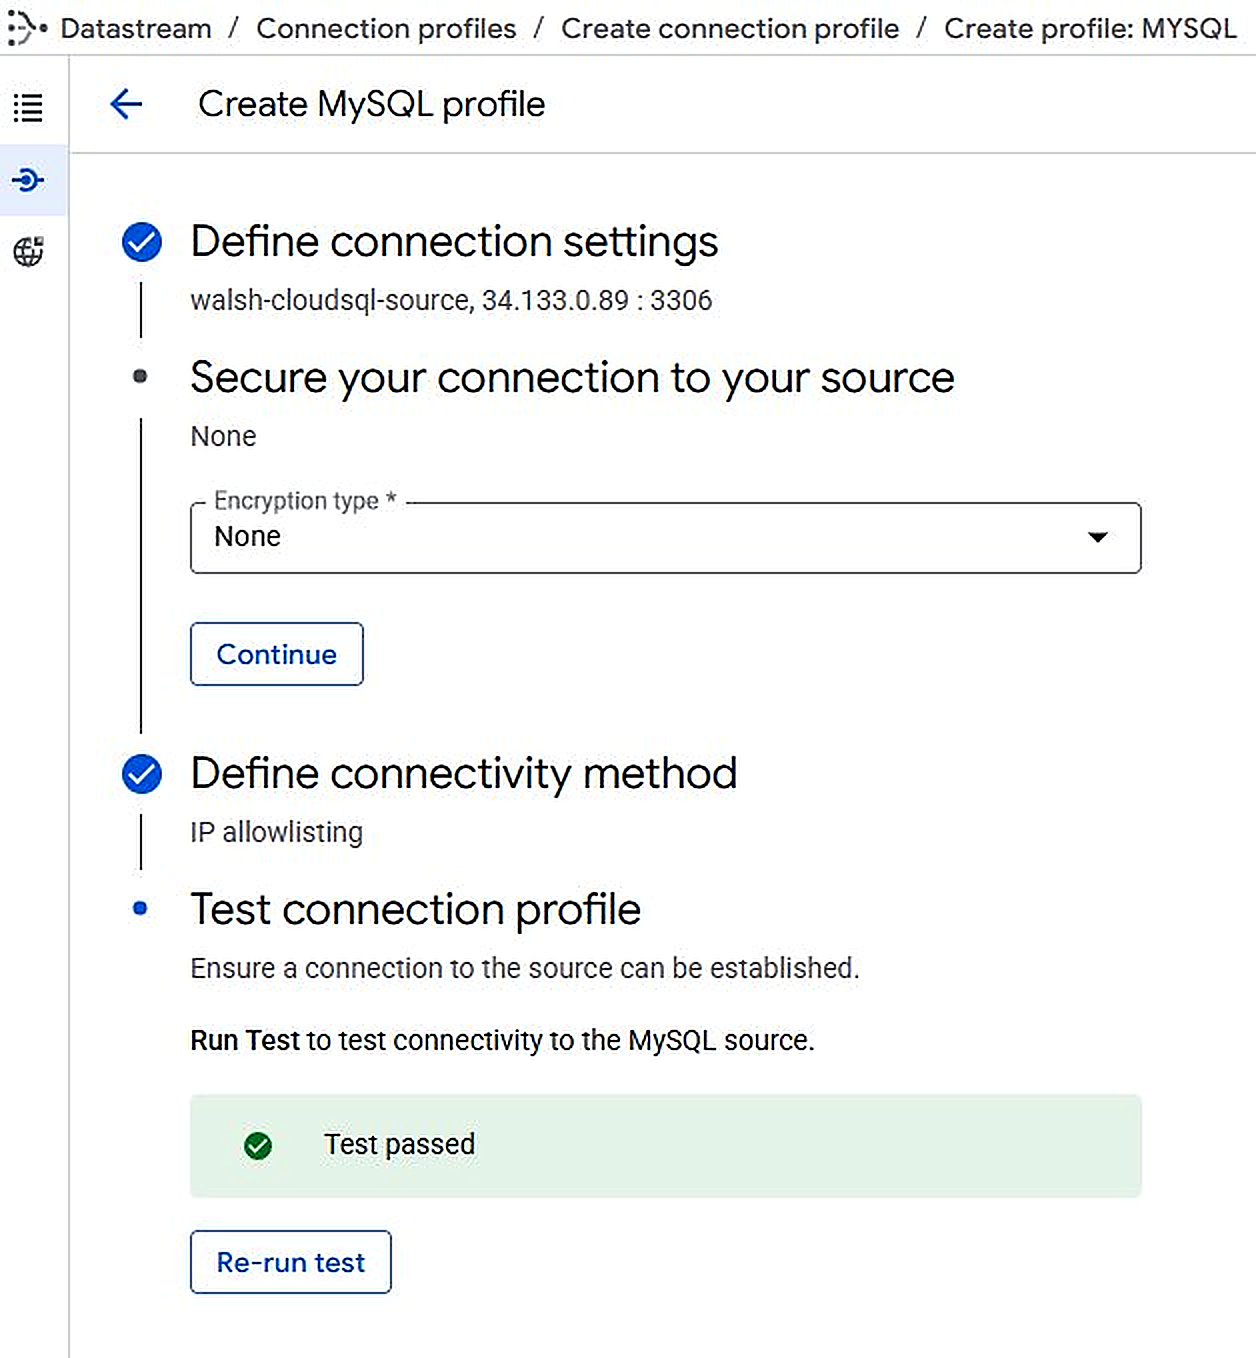Go back using the left arrow
1256x1358 pixels.
pyautogui.click(x=126, y=104)
